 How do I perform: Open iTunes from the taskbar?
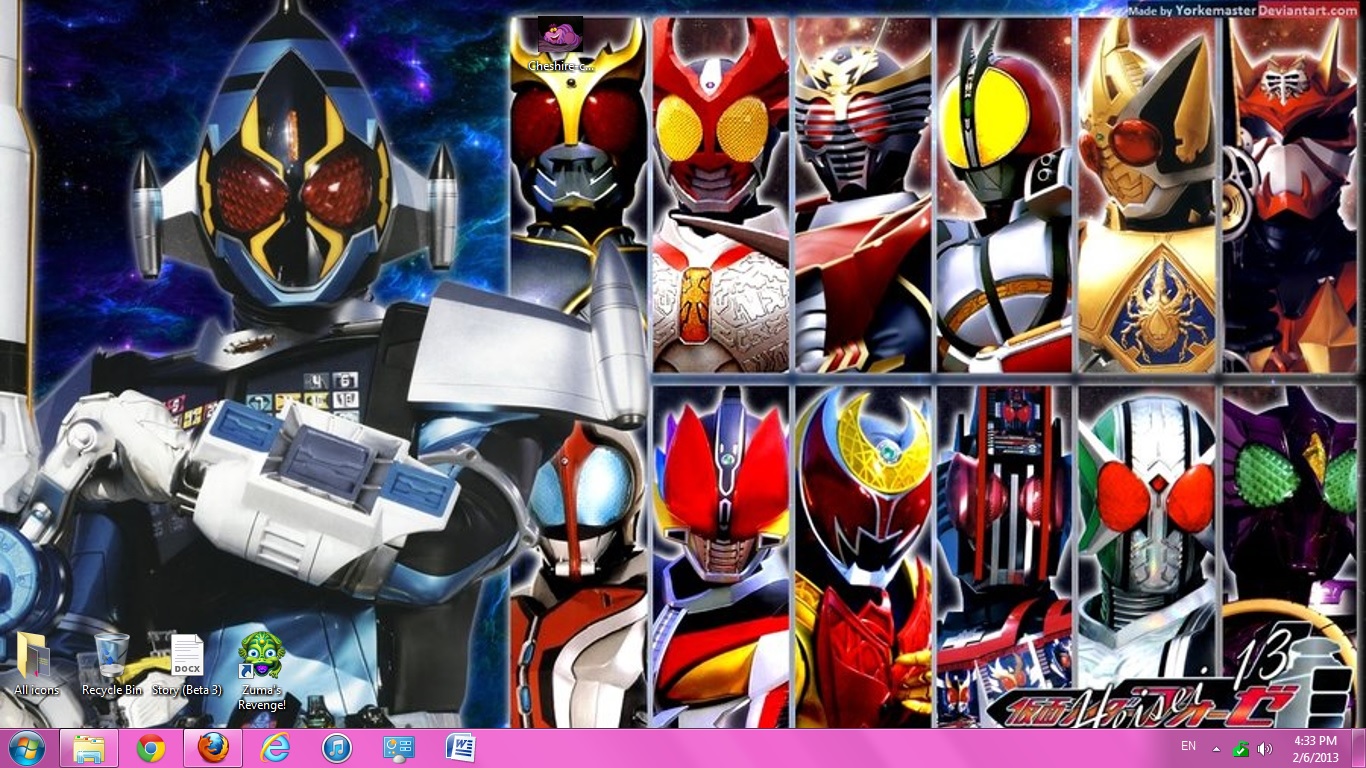337,748
